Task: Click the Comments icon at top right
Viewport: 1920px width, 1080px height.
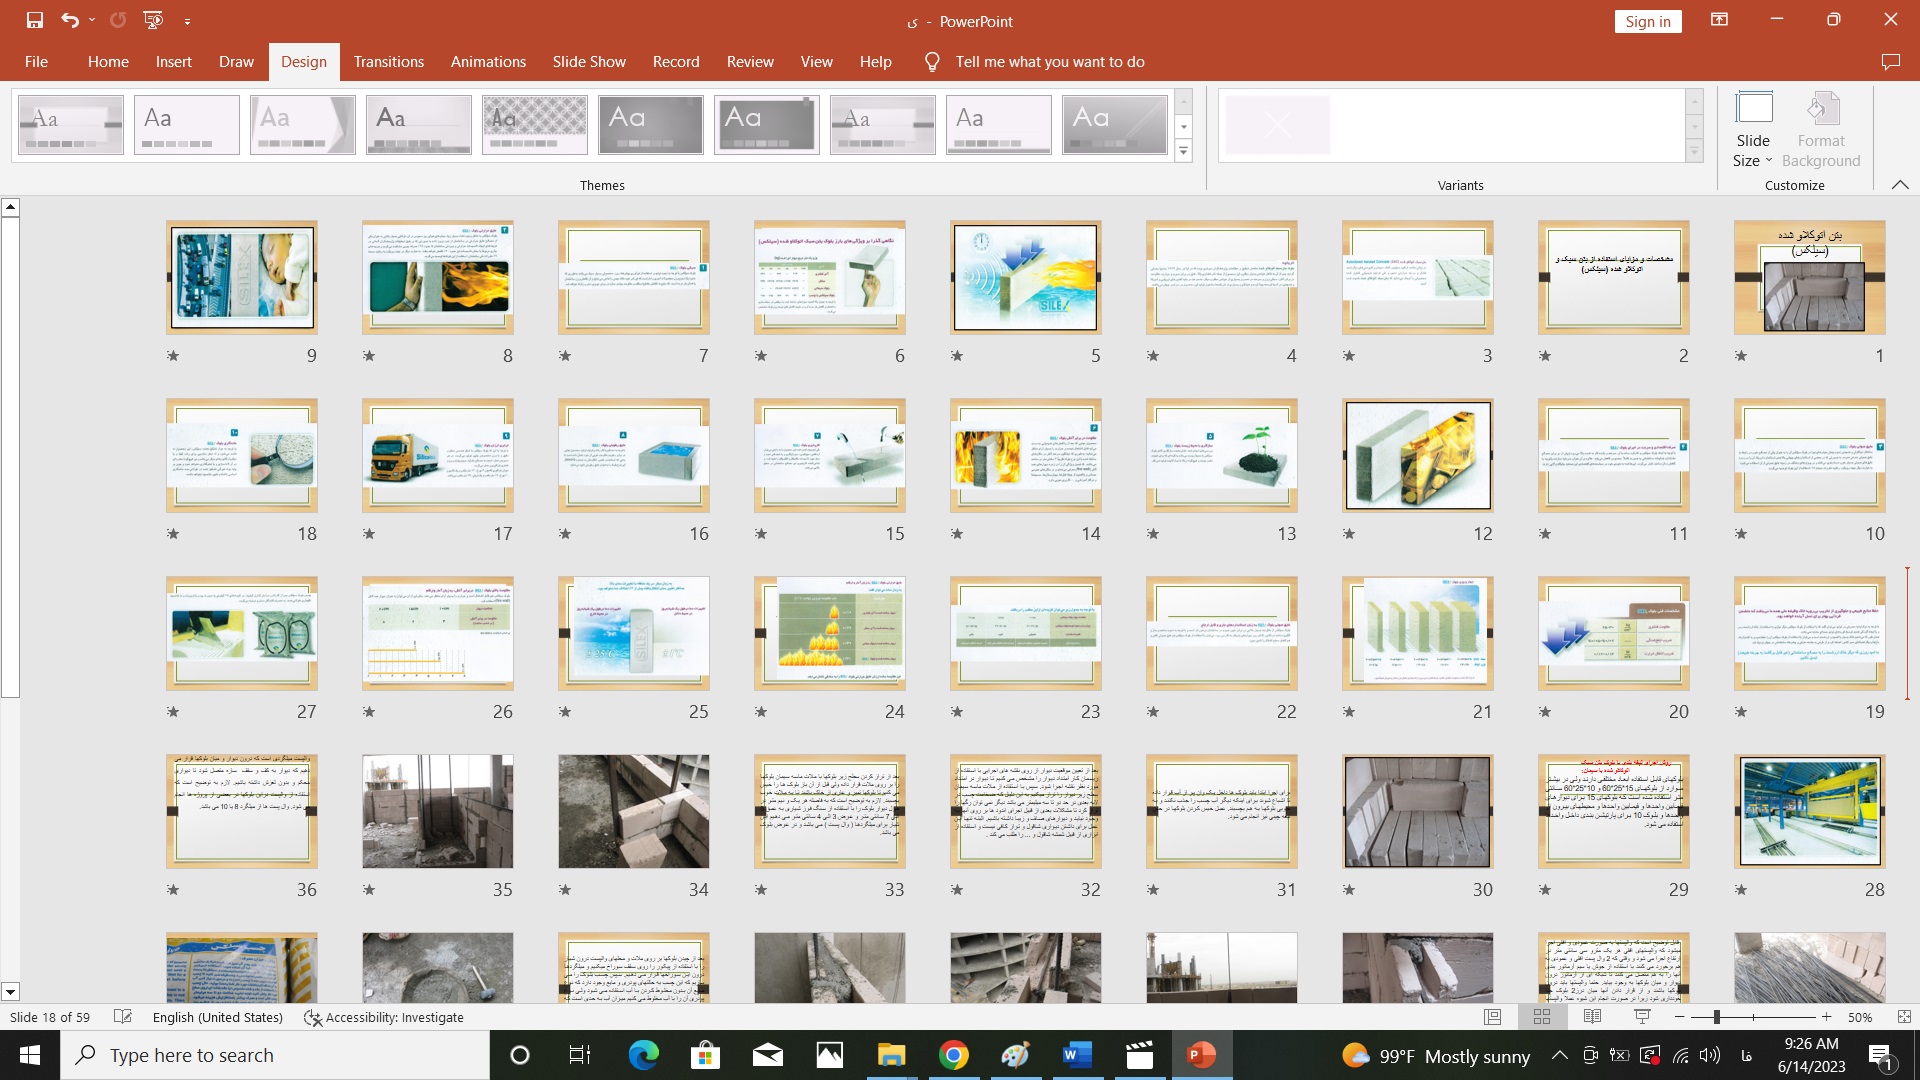Action: tap(1890, 62)
